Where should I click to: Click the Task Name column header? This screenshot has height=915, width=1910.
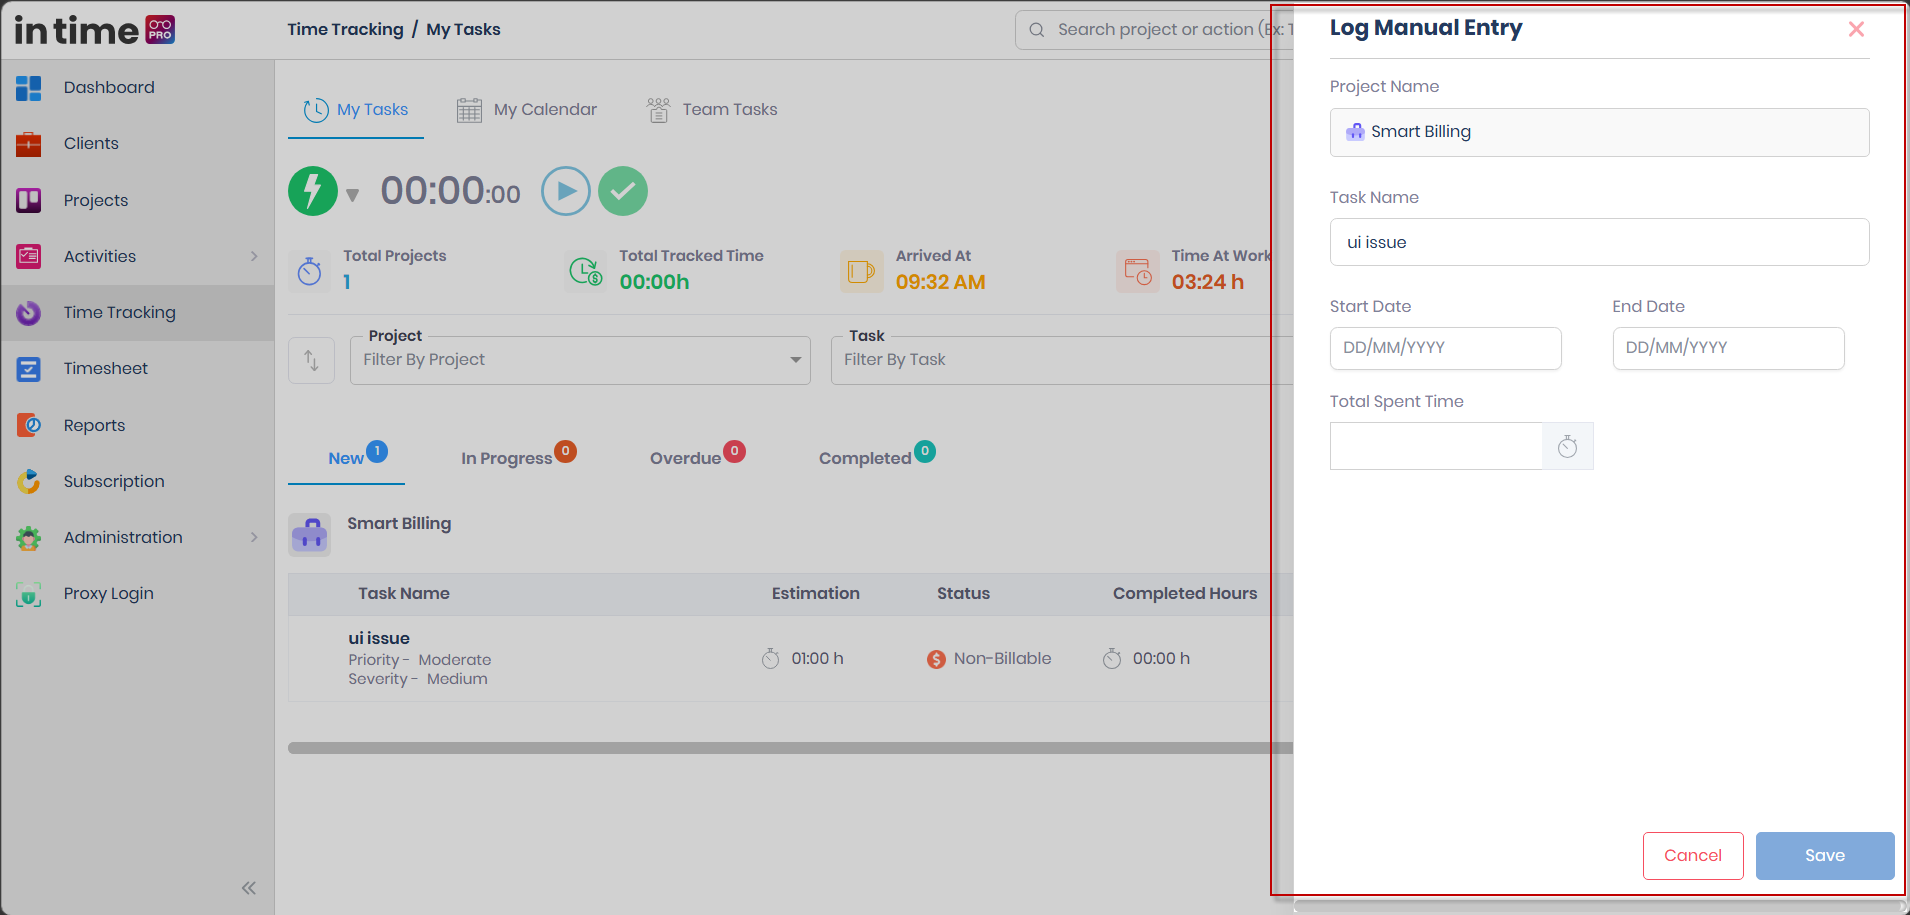[404, 594]
